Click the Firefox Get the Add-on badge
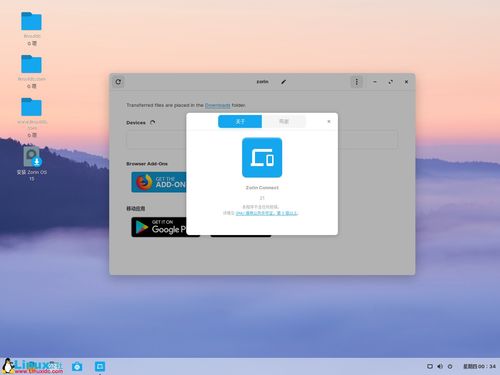The width and height of the screenshot is (500, 375). click(x=159, y=182)
